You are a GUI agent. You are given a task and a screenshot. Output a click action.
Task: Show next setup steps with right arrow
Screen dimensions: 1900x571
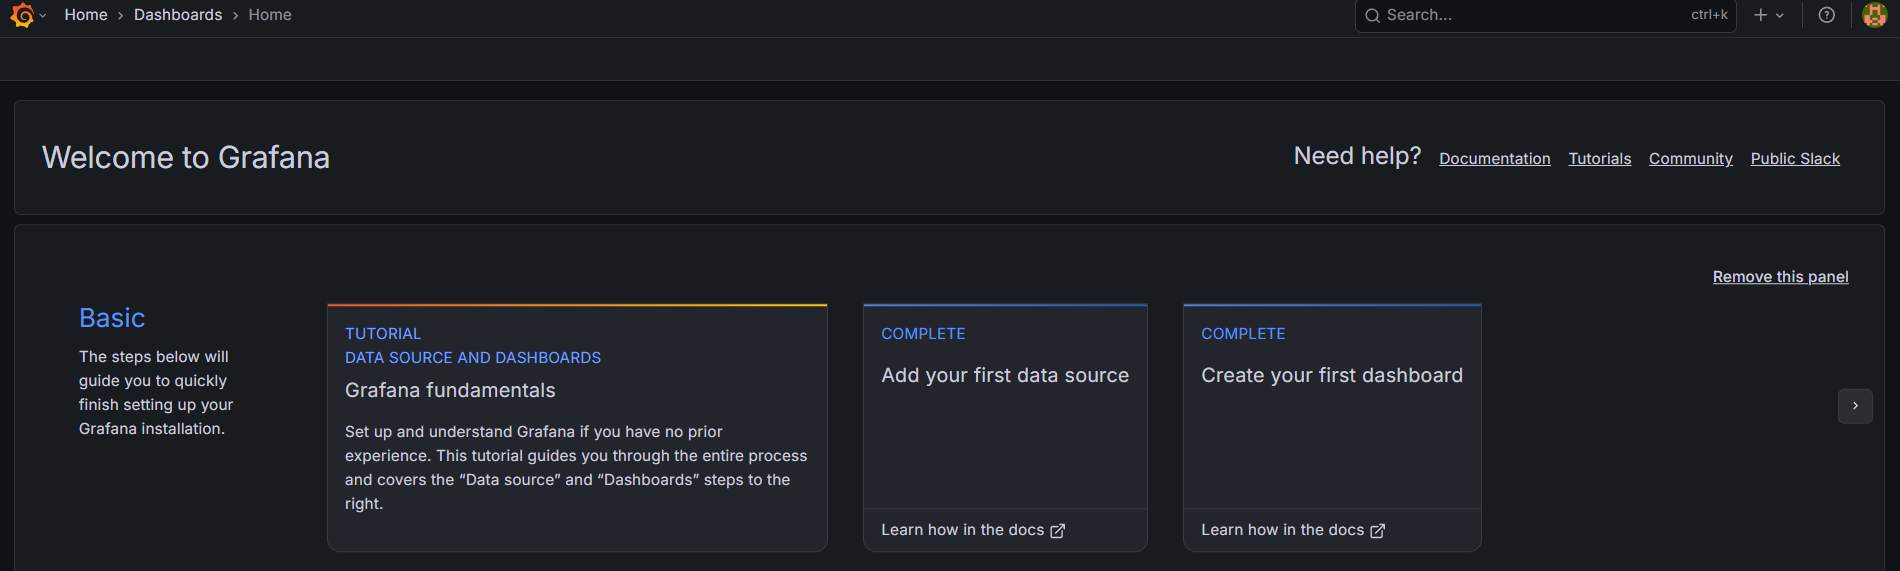pyautogui.click(x=1855, y=406)
